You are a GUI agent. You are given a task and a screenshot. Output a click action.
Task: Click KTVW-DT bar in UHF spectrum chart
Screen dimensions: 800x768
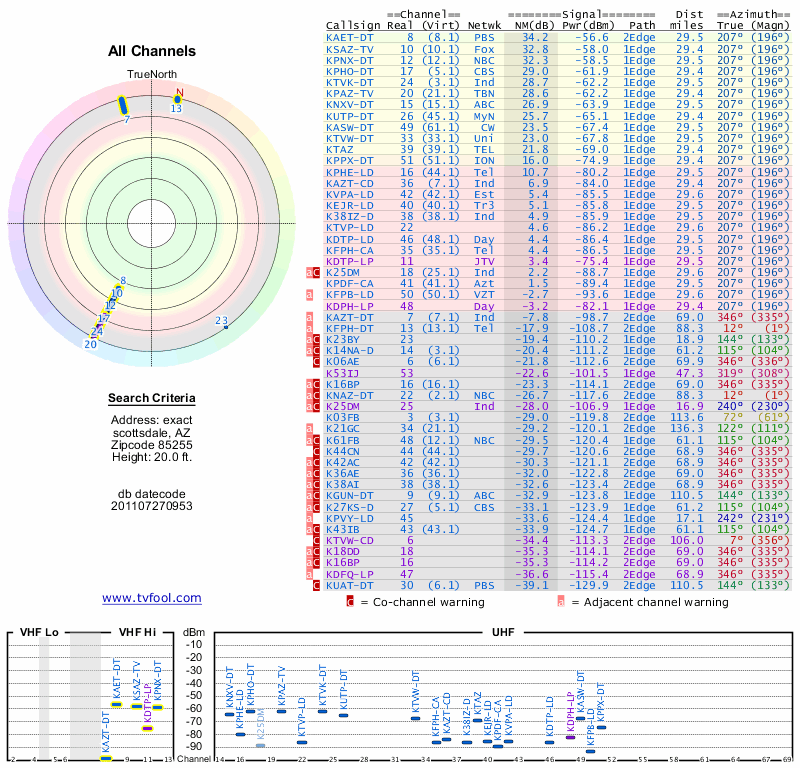click(416, 719)
